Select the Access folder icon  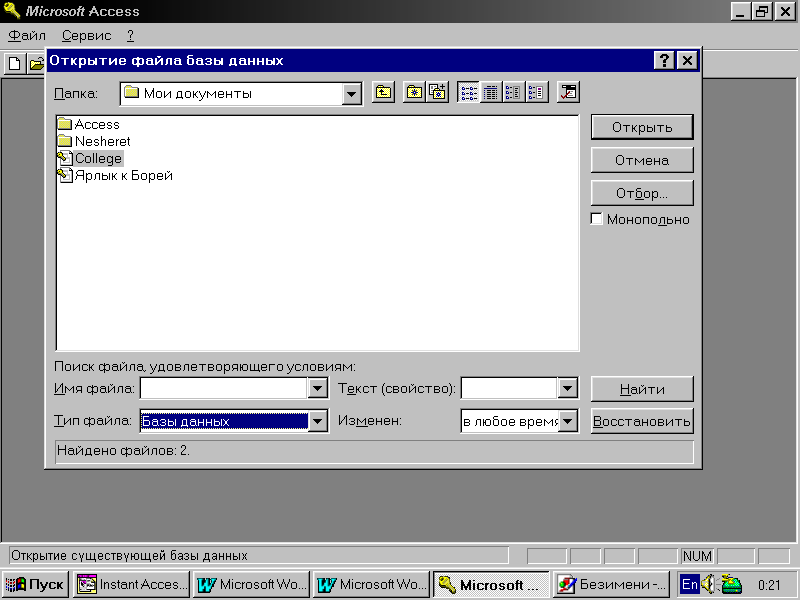pos(65,123)
